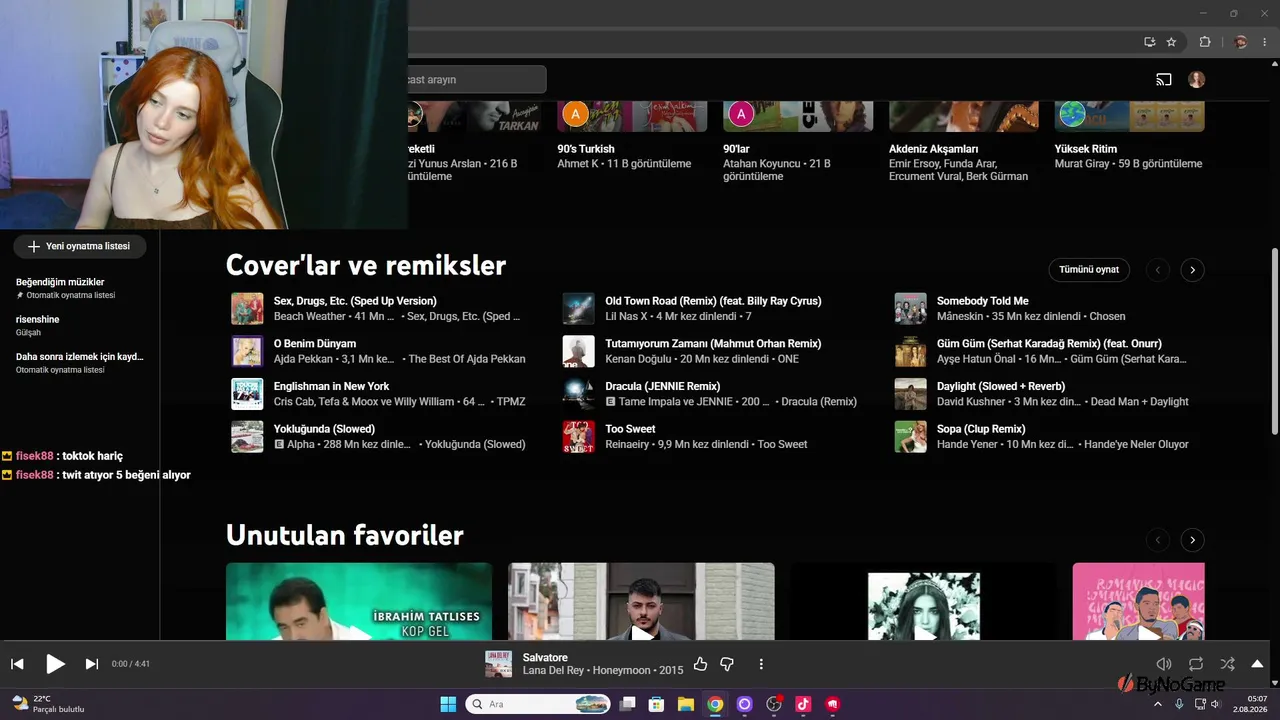Click the Windows taskbar search box
Viewport: 1280px width, 720px height.
[x=538, y=704]
